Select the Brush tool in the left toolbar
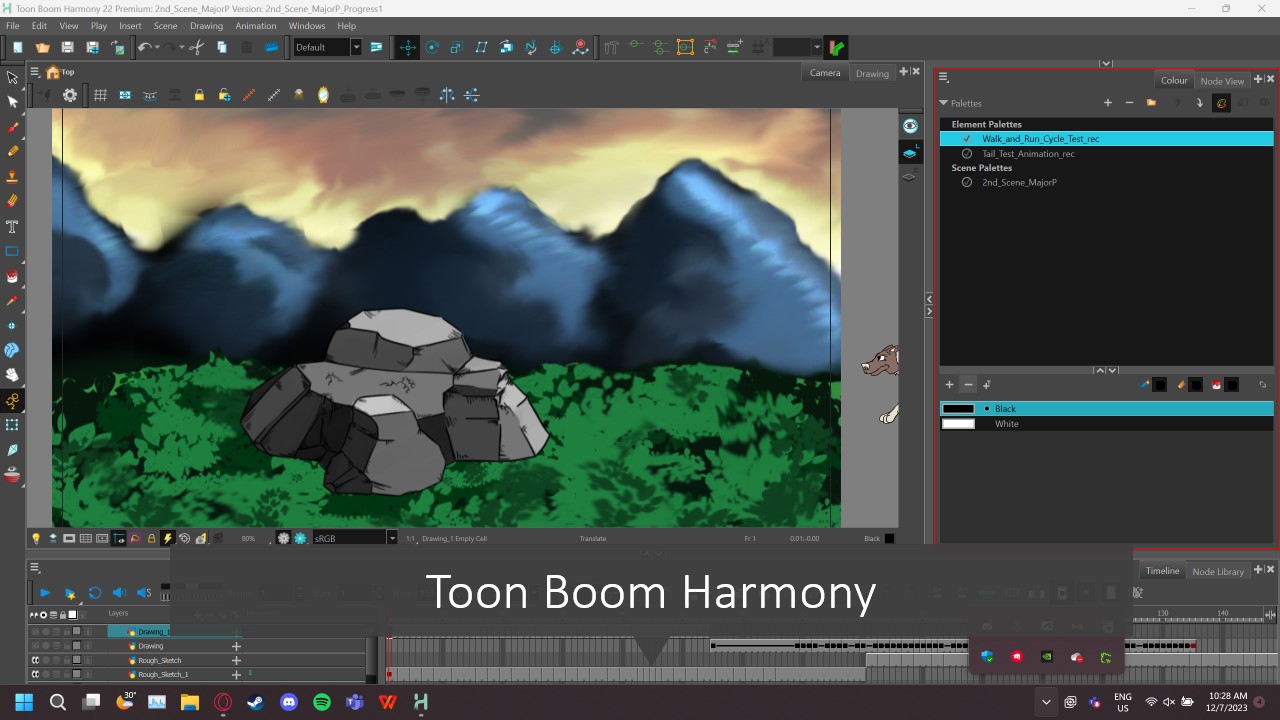Image resolution: width=1280 pixels, height=720 pixels. pos(13,127)
